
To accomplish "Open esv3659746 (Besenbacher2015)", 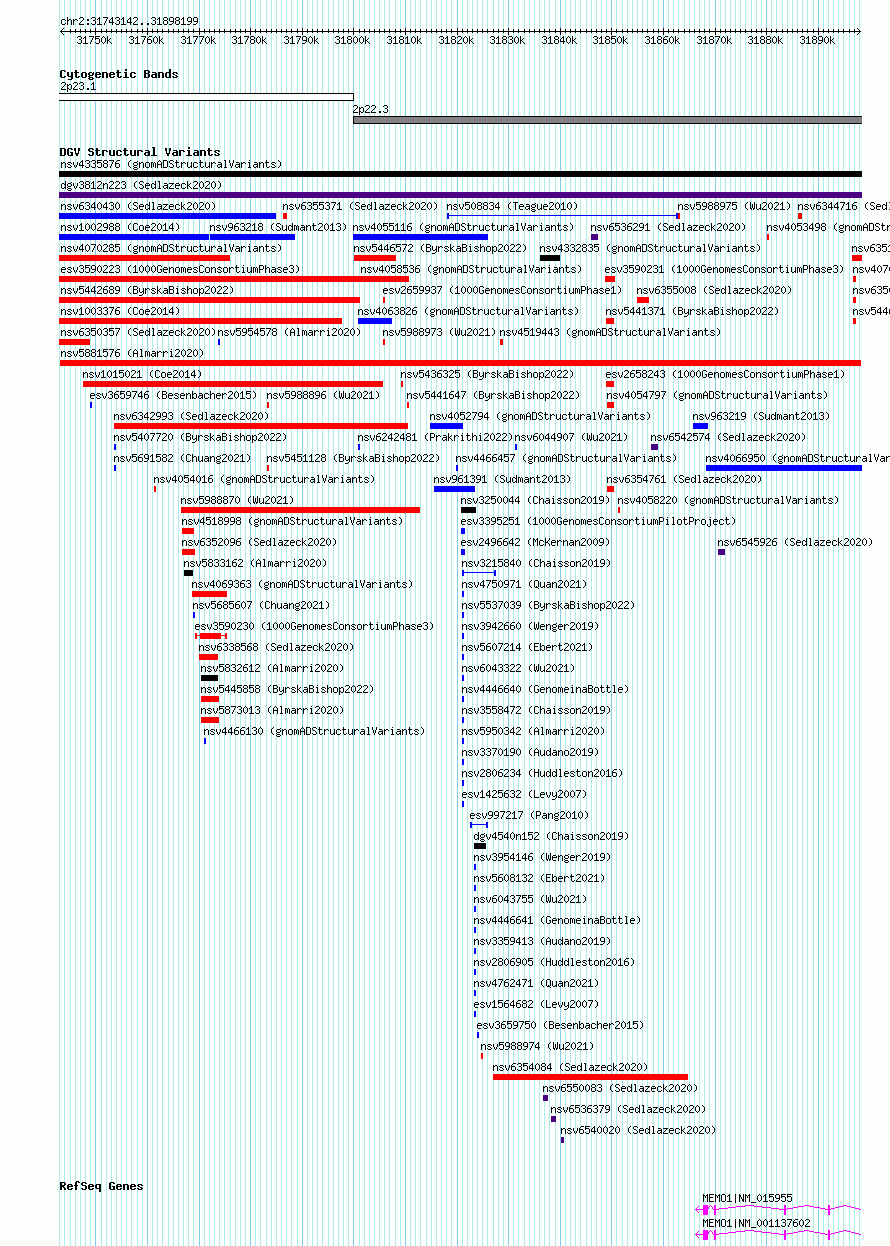I will pyautogui.click(x=173, y=395).
